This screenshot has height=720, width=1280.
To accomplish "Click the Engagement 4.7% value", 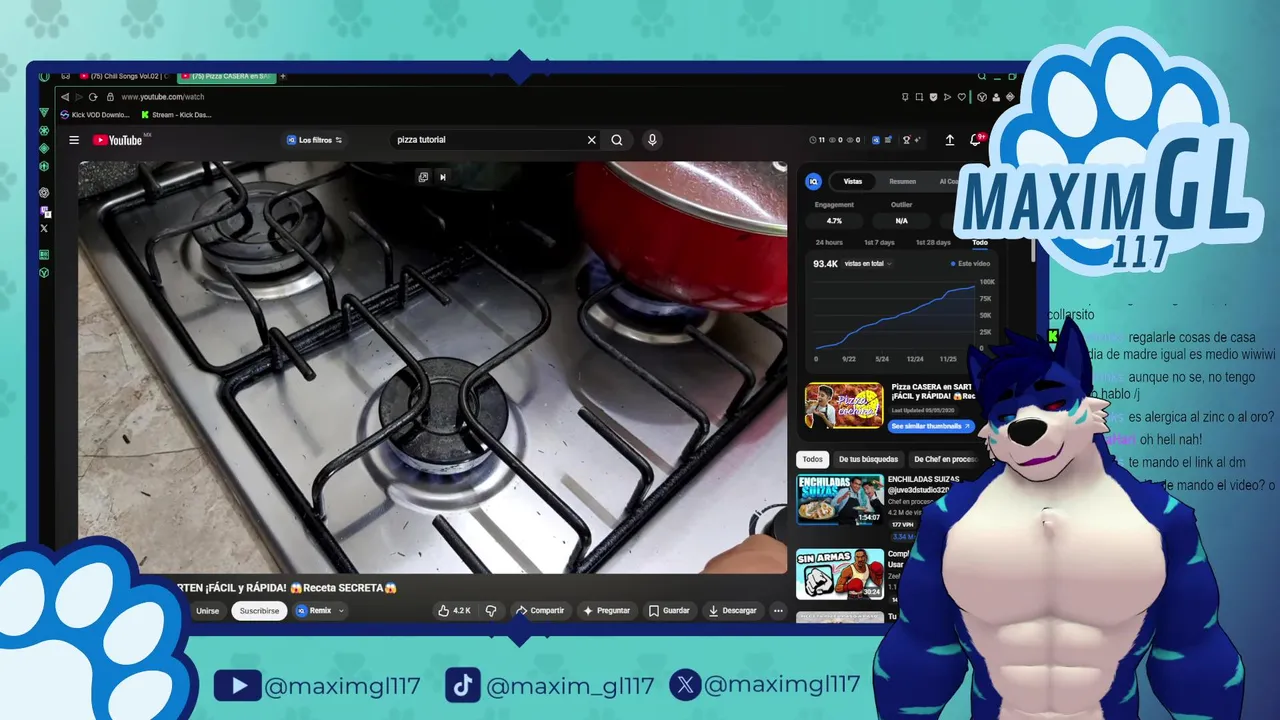I will tap(834, 221).
